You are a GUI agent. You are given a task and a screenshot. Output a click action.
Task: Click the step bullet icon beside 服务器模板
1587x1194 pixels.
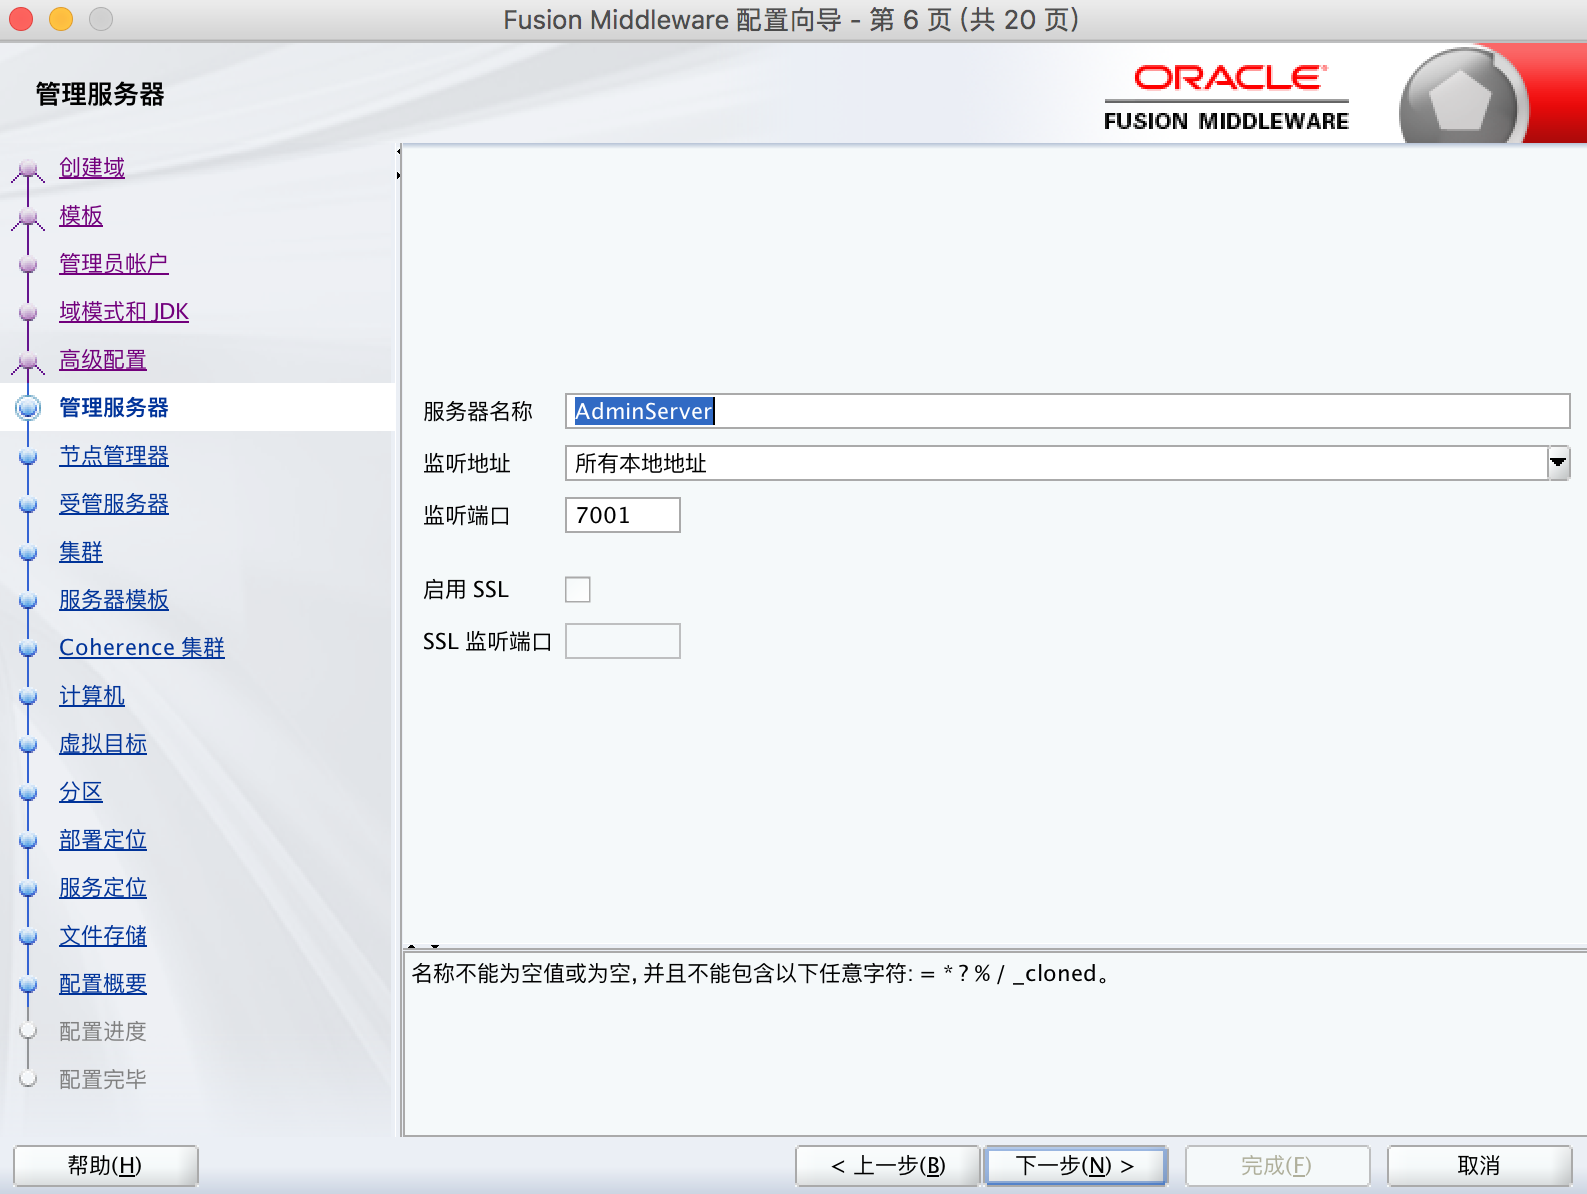[x=28, y=601]
